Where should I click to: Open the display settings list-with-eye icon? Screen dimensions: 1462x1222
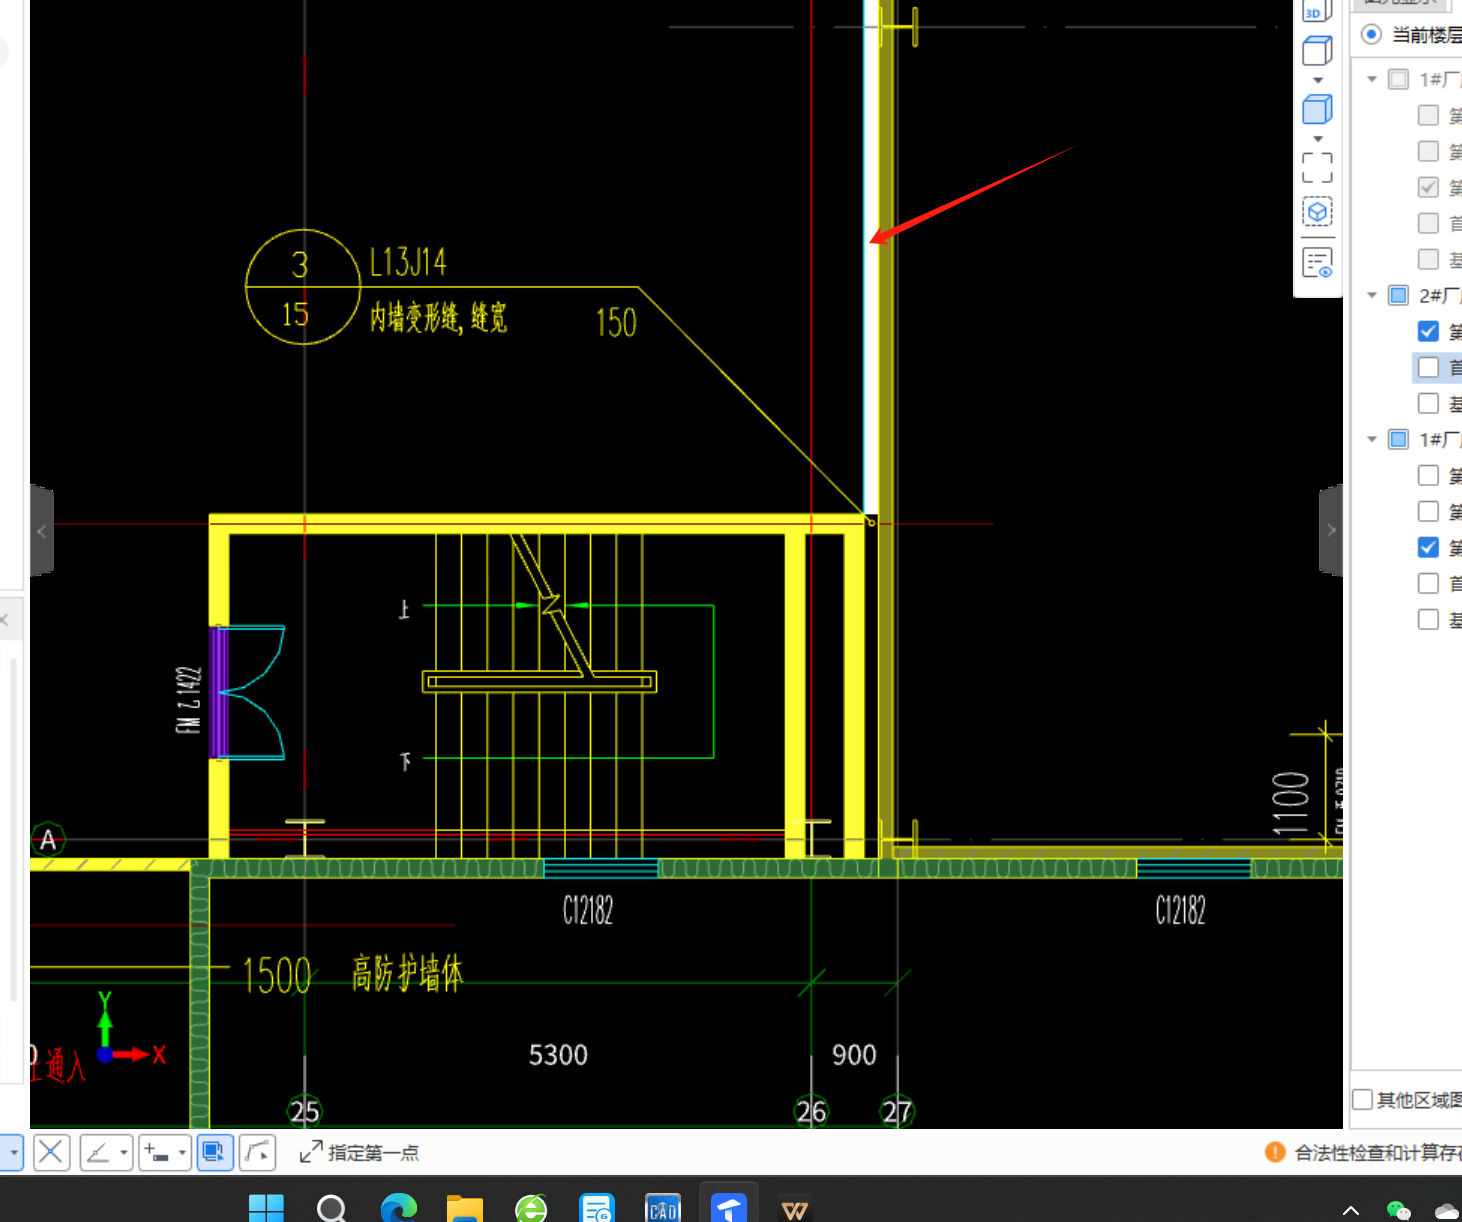(1317, 263)
